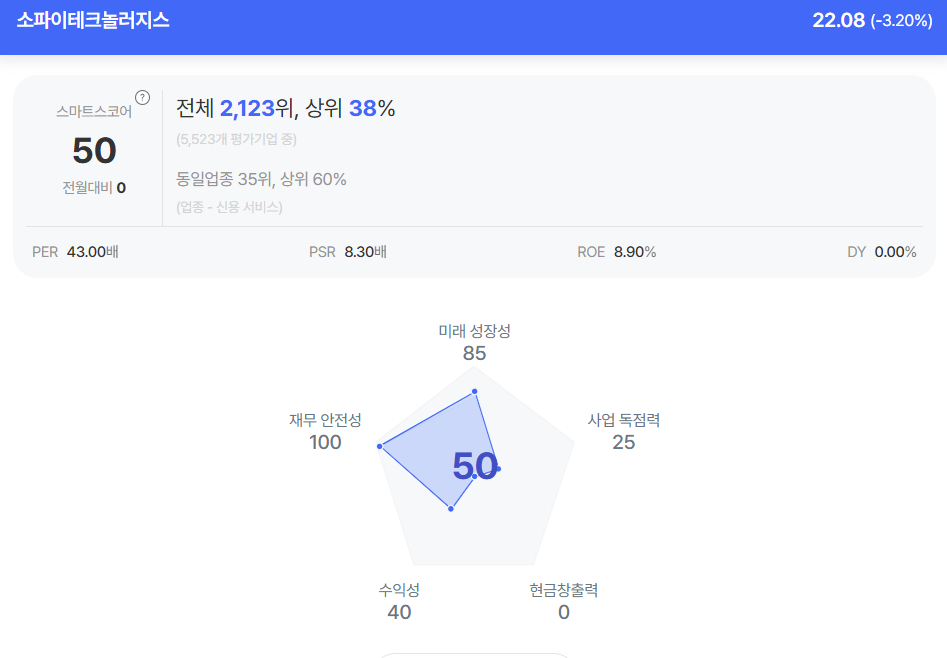Click the 50 score at radar chart center

475,467
